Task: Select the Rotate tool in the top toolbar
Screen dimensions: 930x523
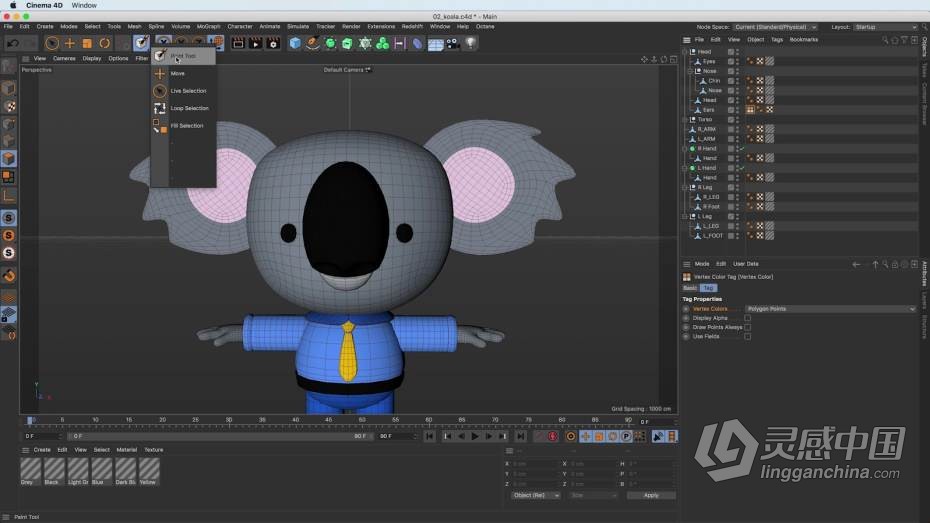Action: [x=105, y=43]
